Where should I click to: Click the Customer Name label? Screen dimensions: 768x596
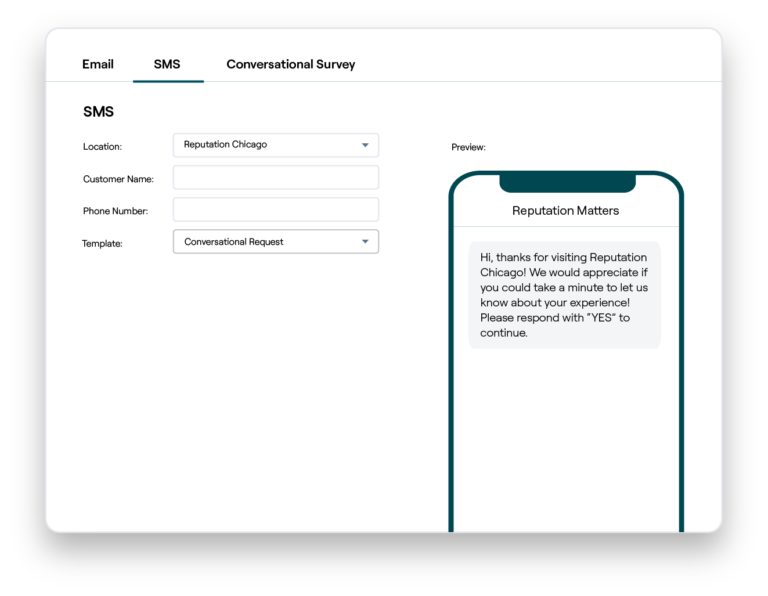(x=118, y=179)
